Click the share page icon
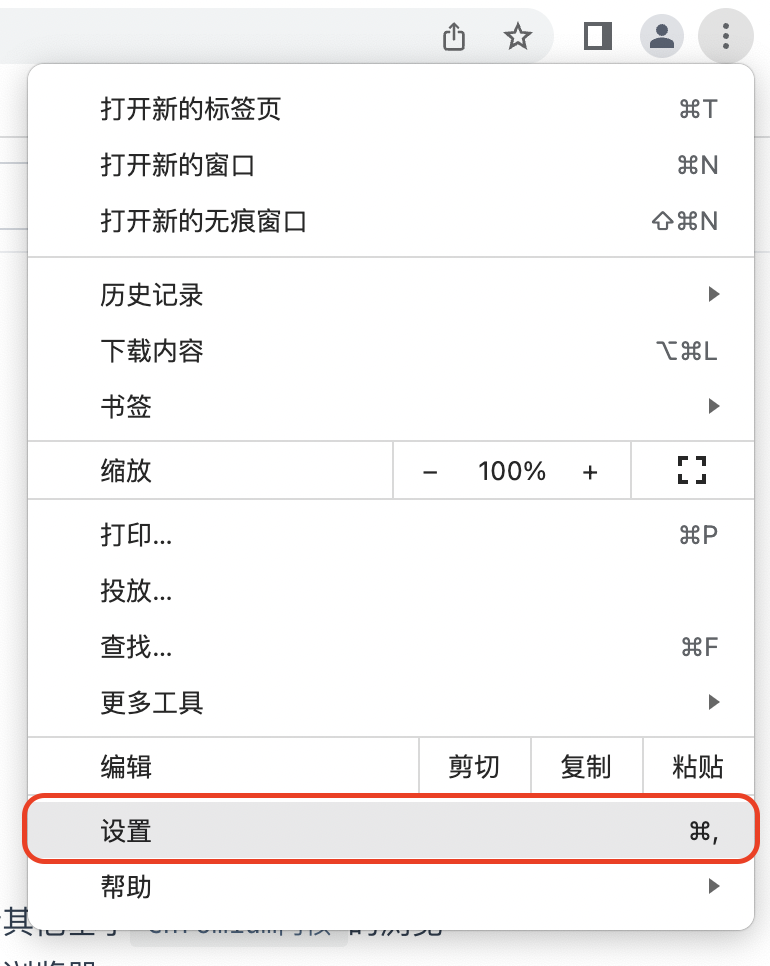Viewport: 770px width, 966px height. pos(454,38)
